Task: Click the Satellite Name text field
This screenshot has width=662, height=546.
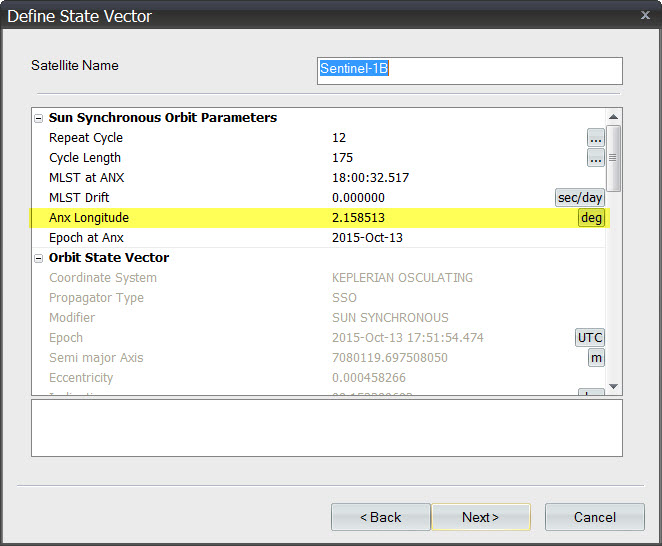Action: (x=469, y=70)
